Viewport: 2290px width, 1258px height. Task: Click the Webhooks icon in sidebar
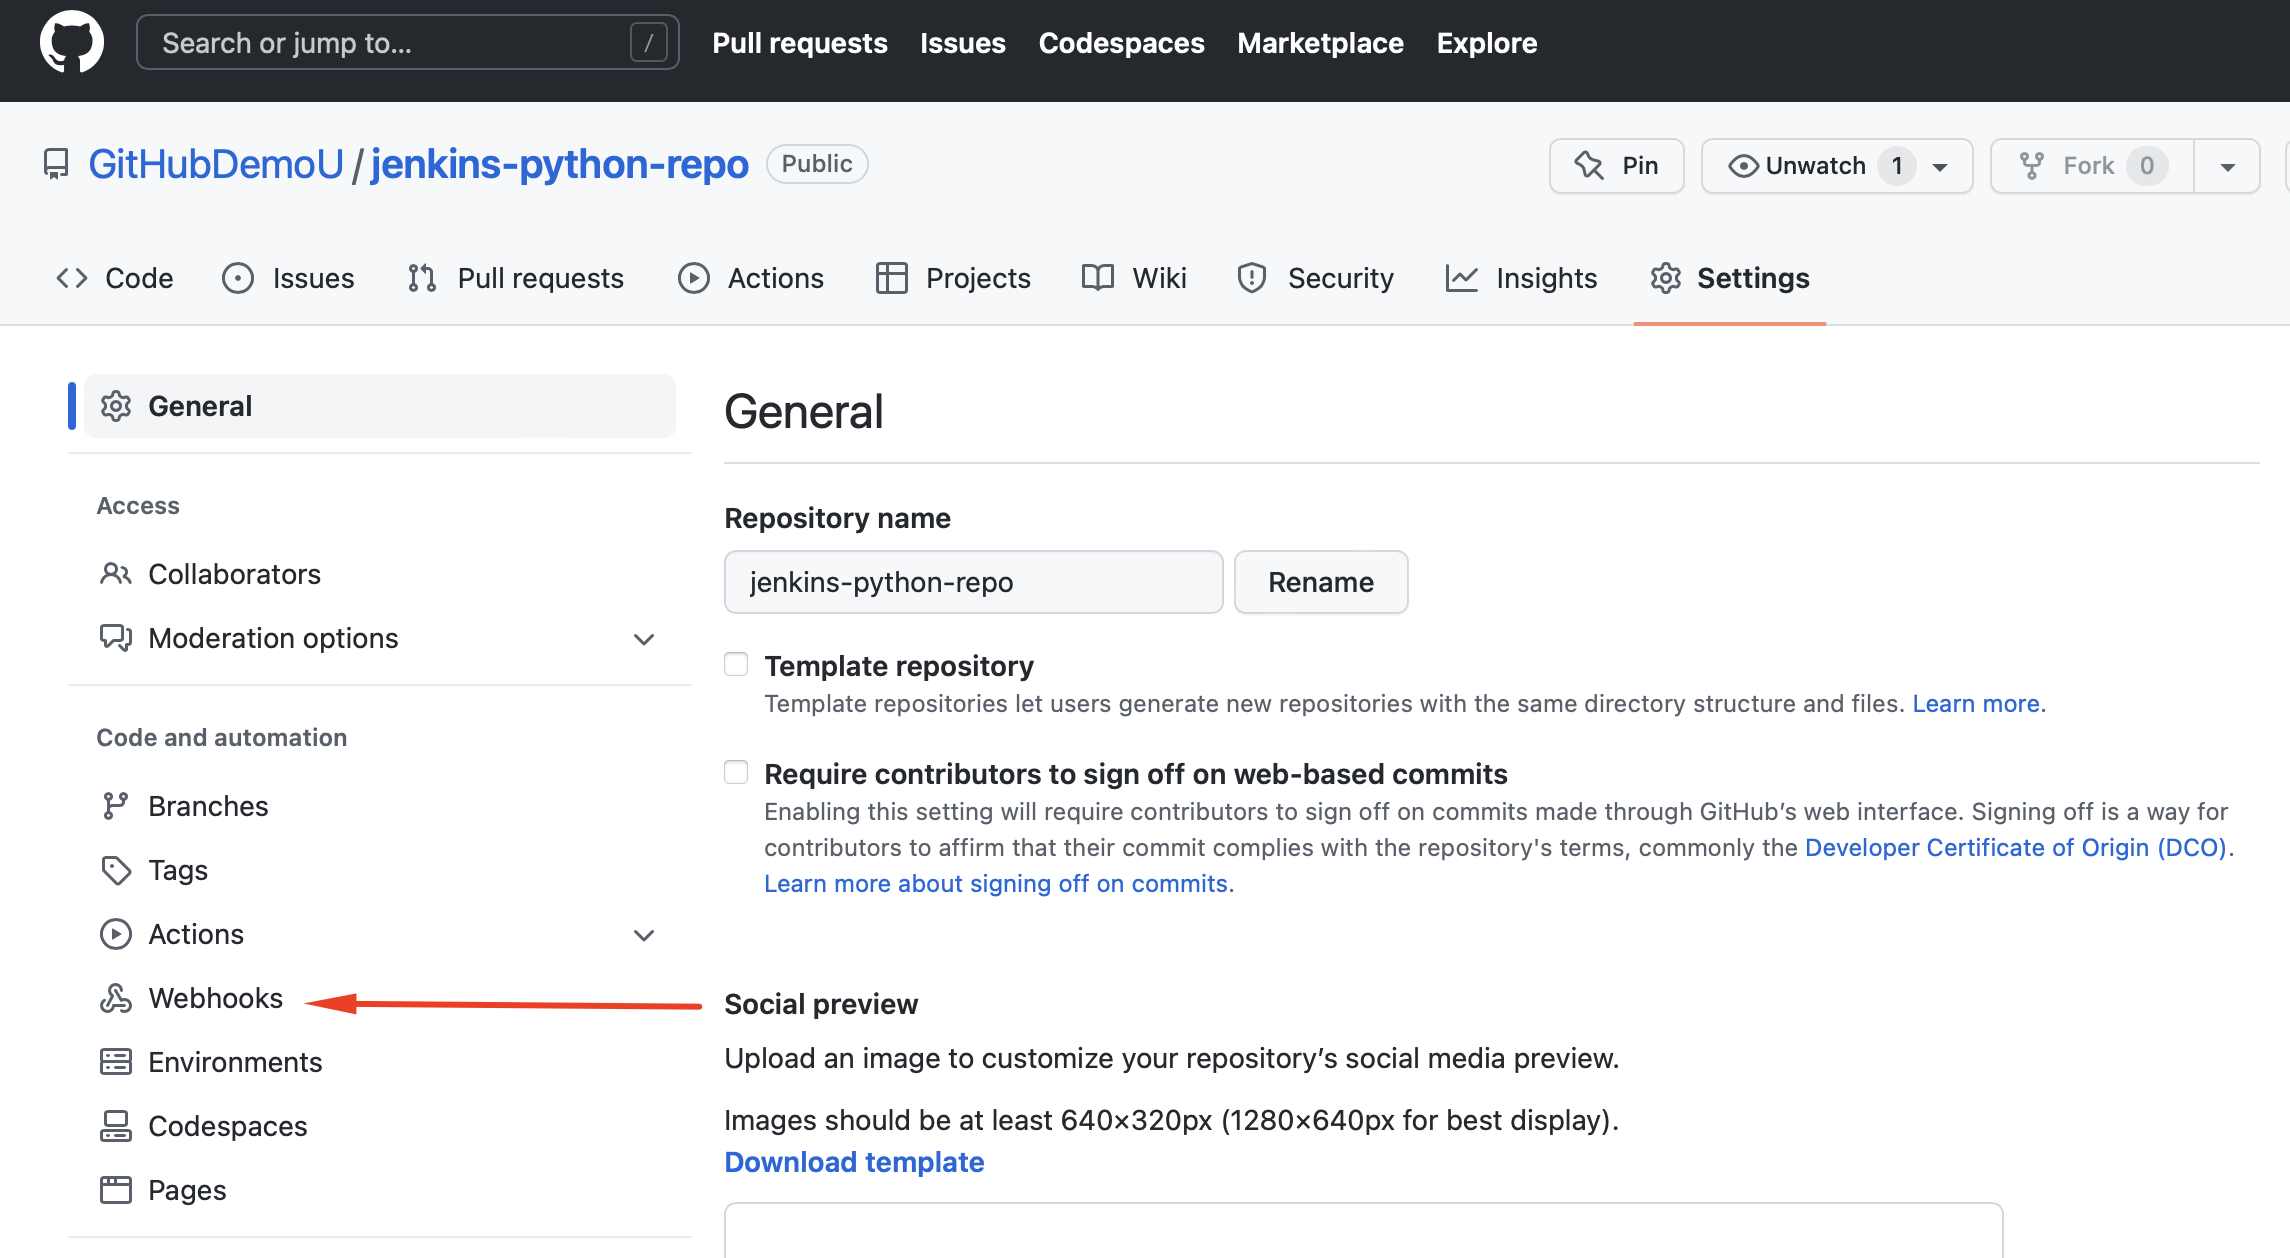[116, 998]
